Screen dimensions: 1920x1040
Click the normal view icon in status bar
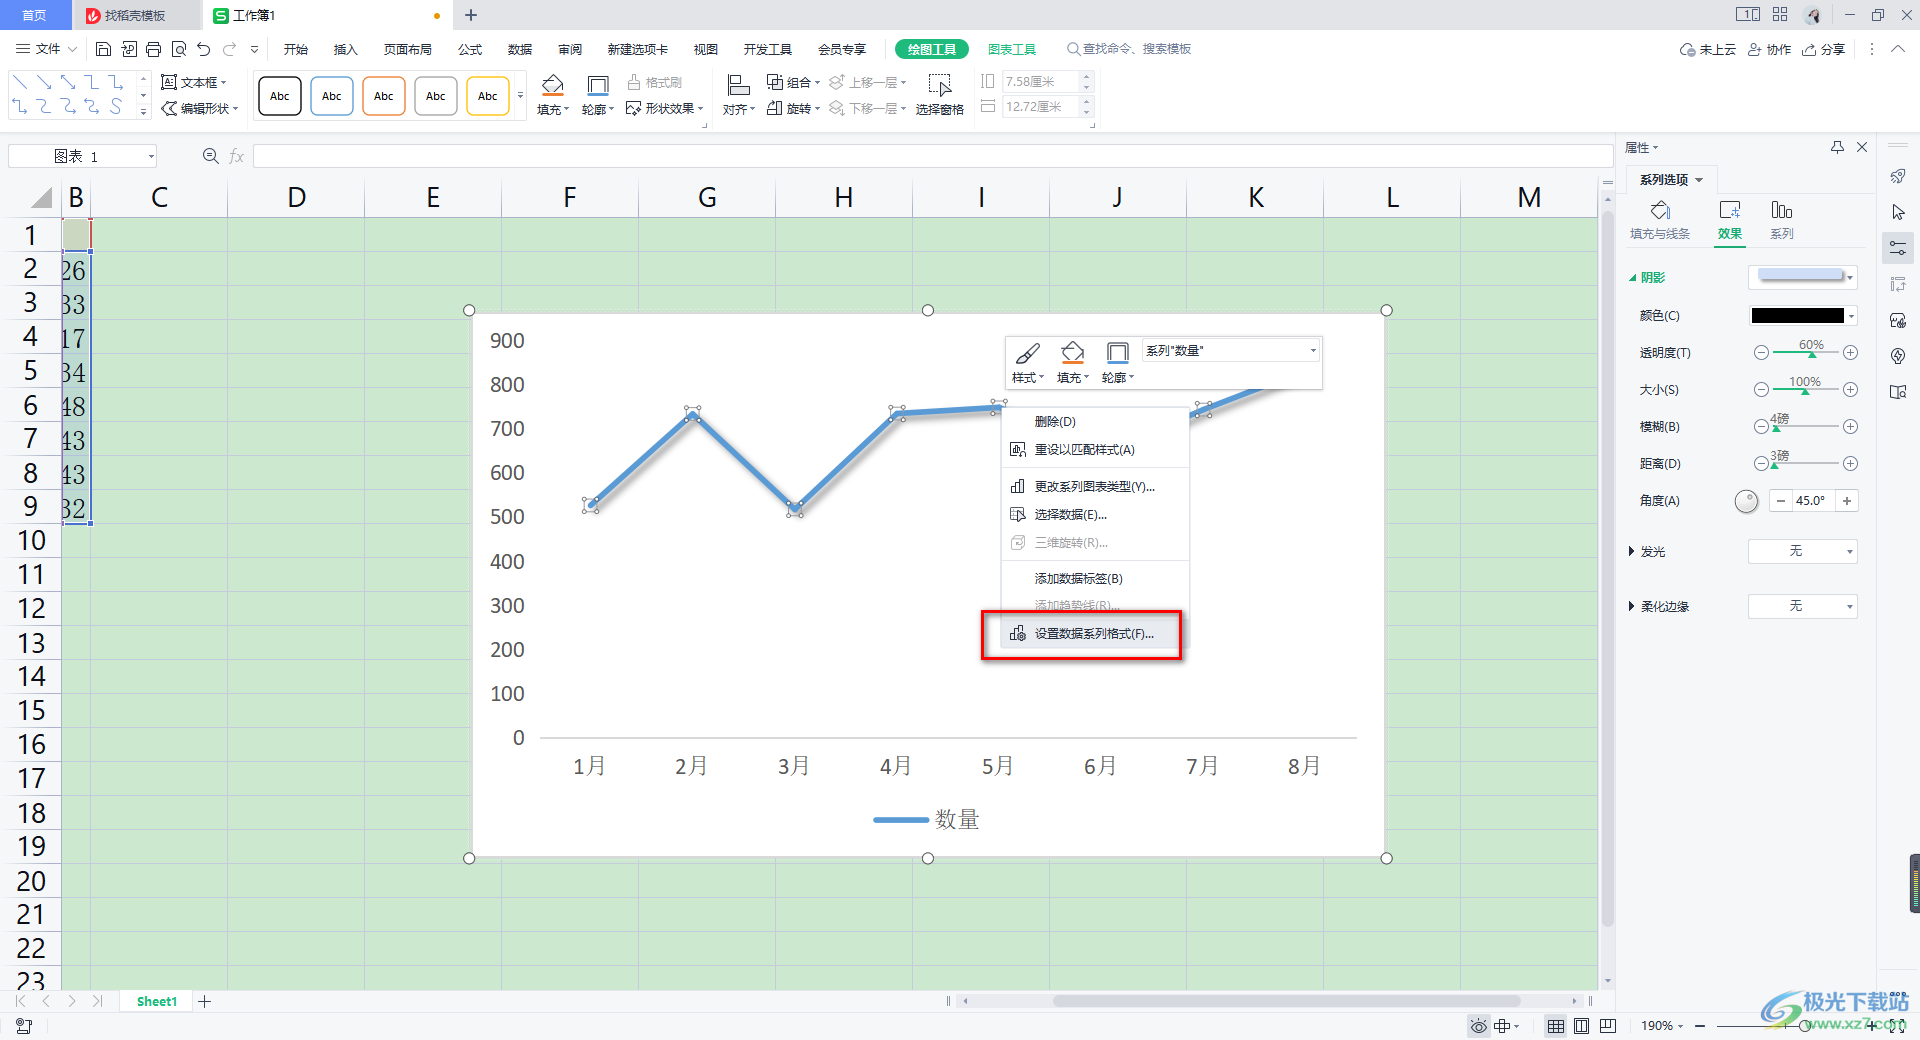(1556, 1026)
